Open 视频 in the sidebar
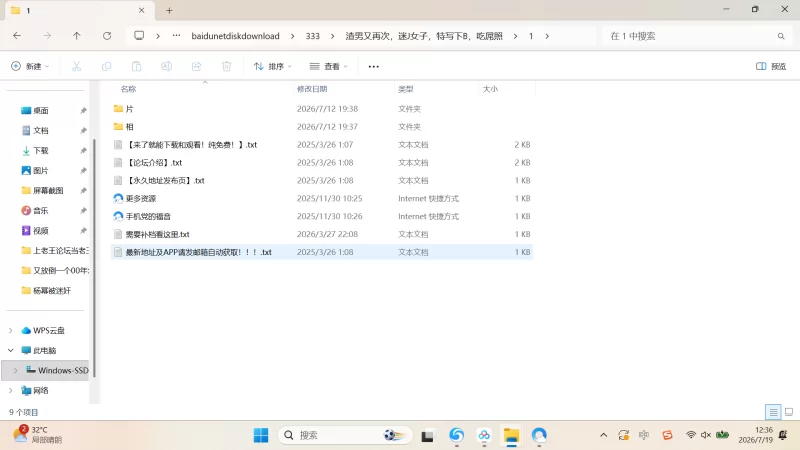This screenshot has height=450, width=800. 41,231
